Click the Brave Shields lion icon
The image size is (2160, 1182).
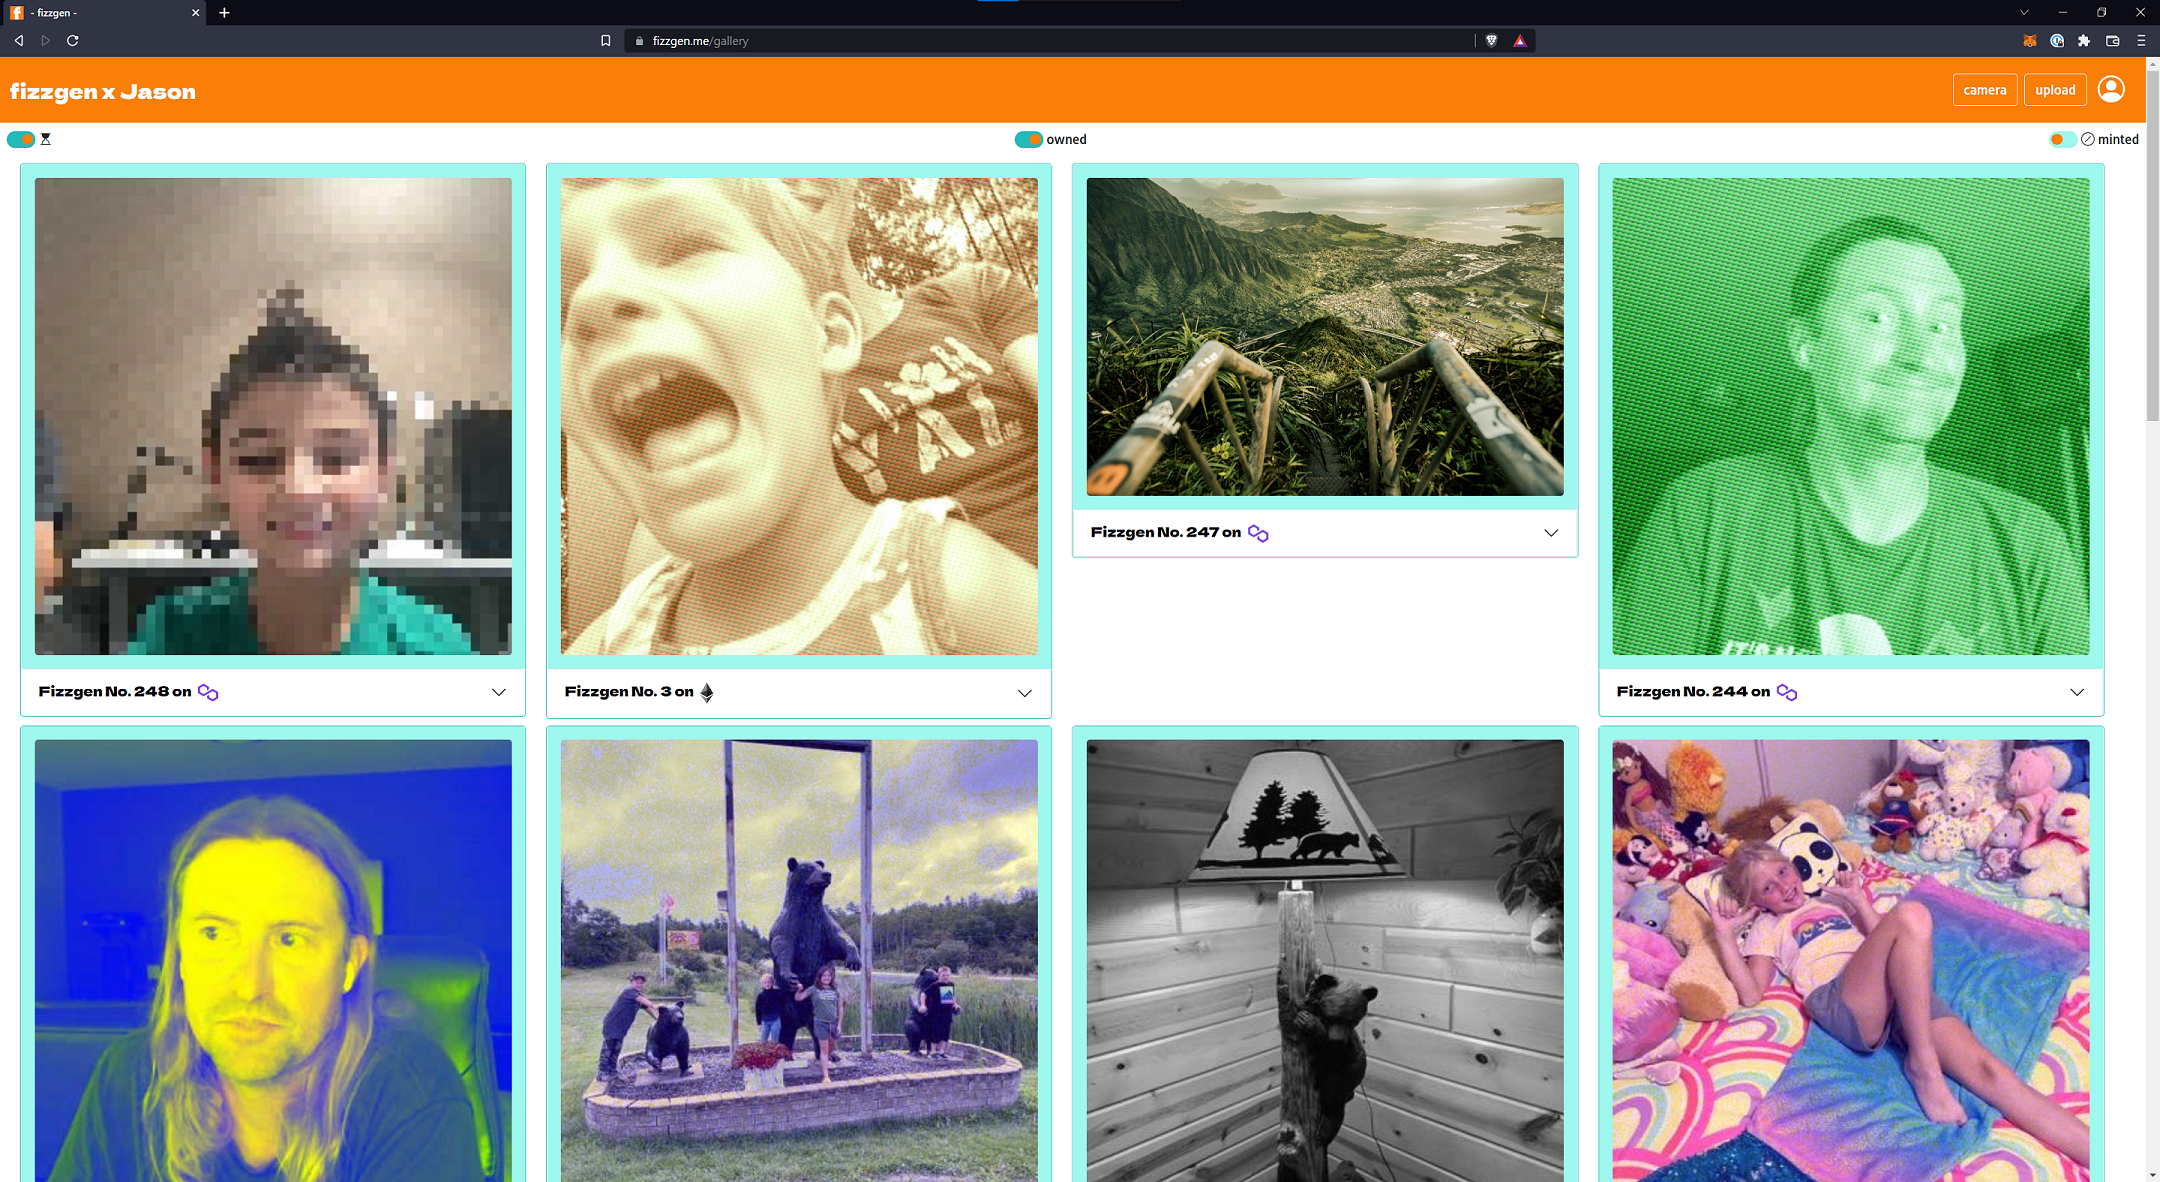pyautogui.click(x=1491, y=41)
